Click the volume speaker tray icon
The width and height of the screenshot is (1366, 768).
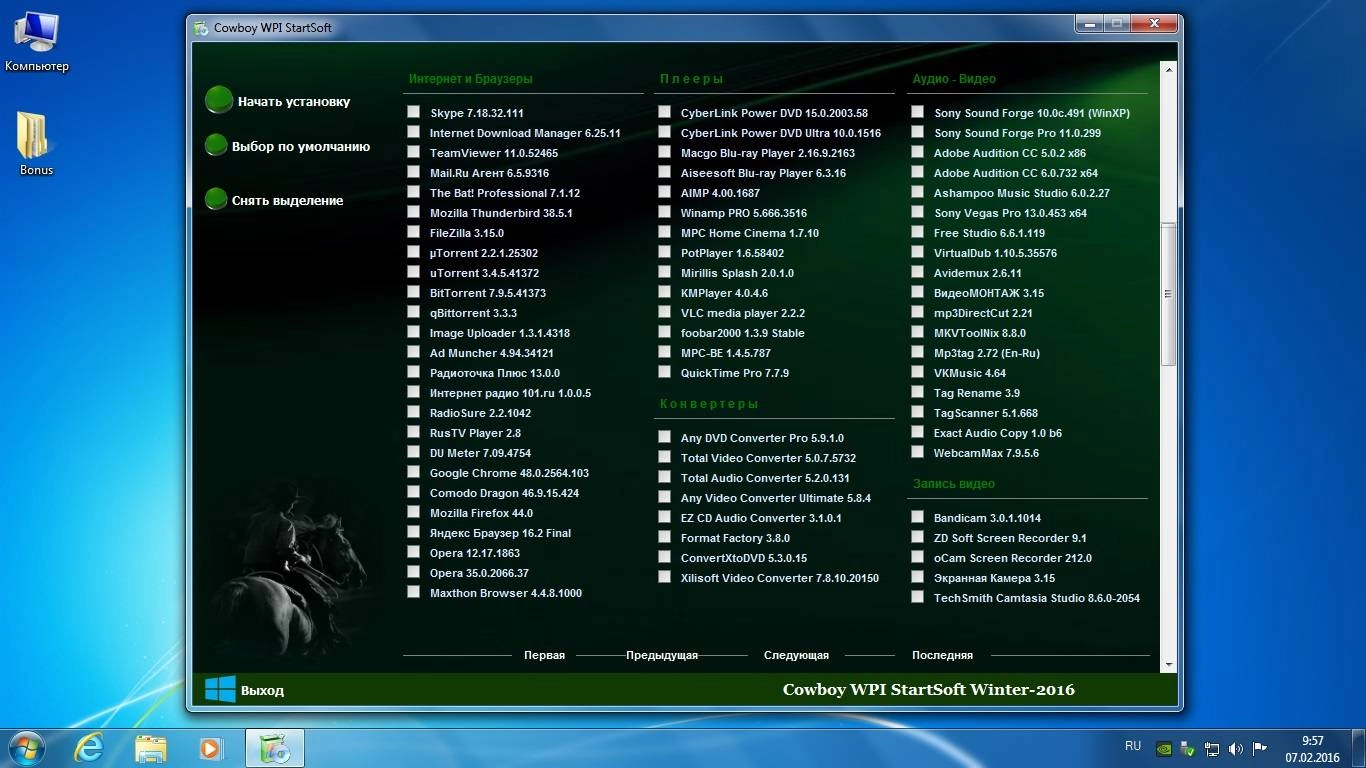click(x=1236, y=748)
